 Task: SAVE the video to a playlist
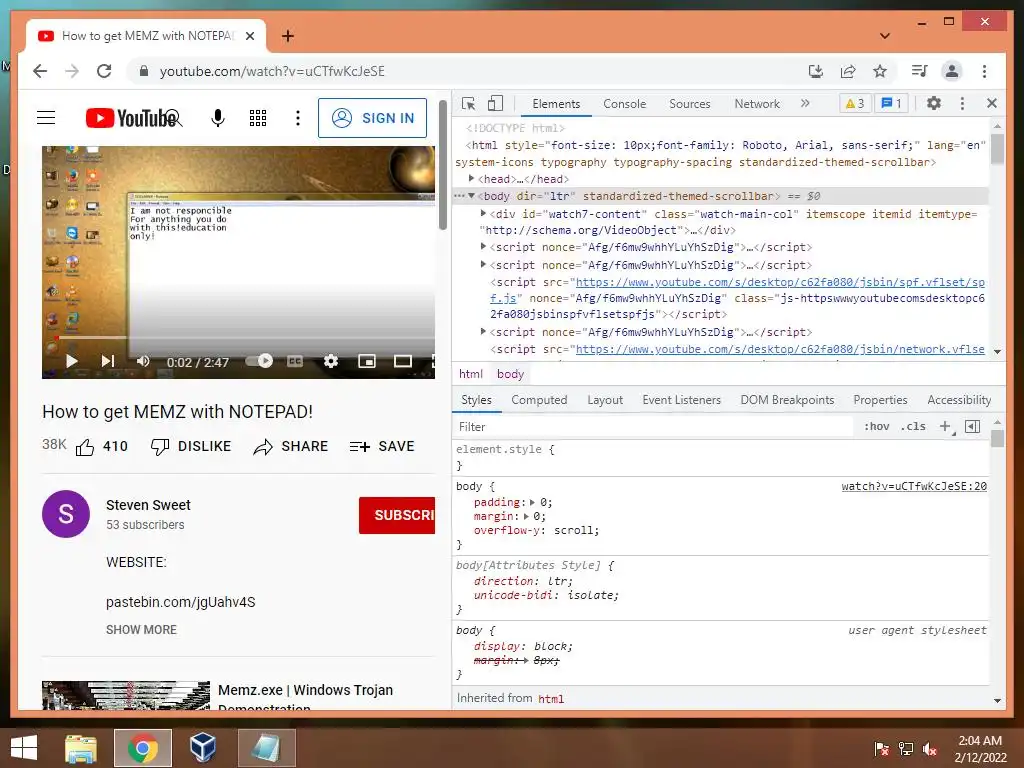pyautogui.click(x=382, y=447)
